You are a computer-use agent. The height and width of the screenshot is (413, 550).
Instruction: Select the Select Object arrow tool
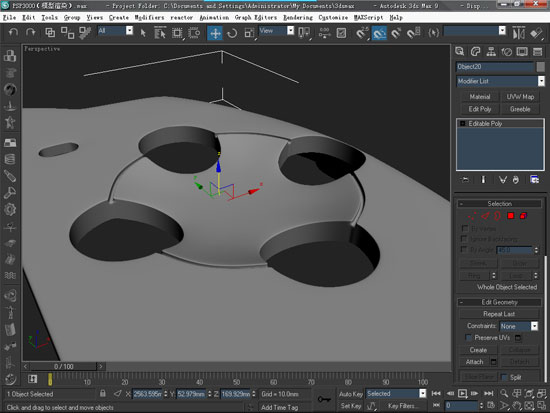[x=143, y=33]
